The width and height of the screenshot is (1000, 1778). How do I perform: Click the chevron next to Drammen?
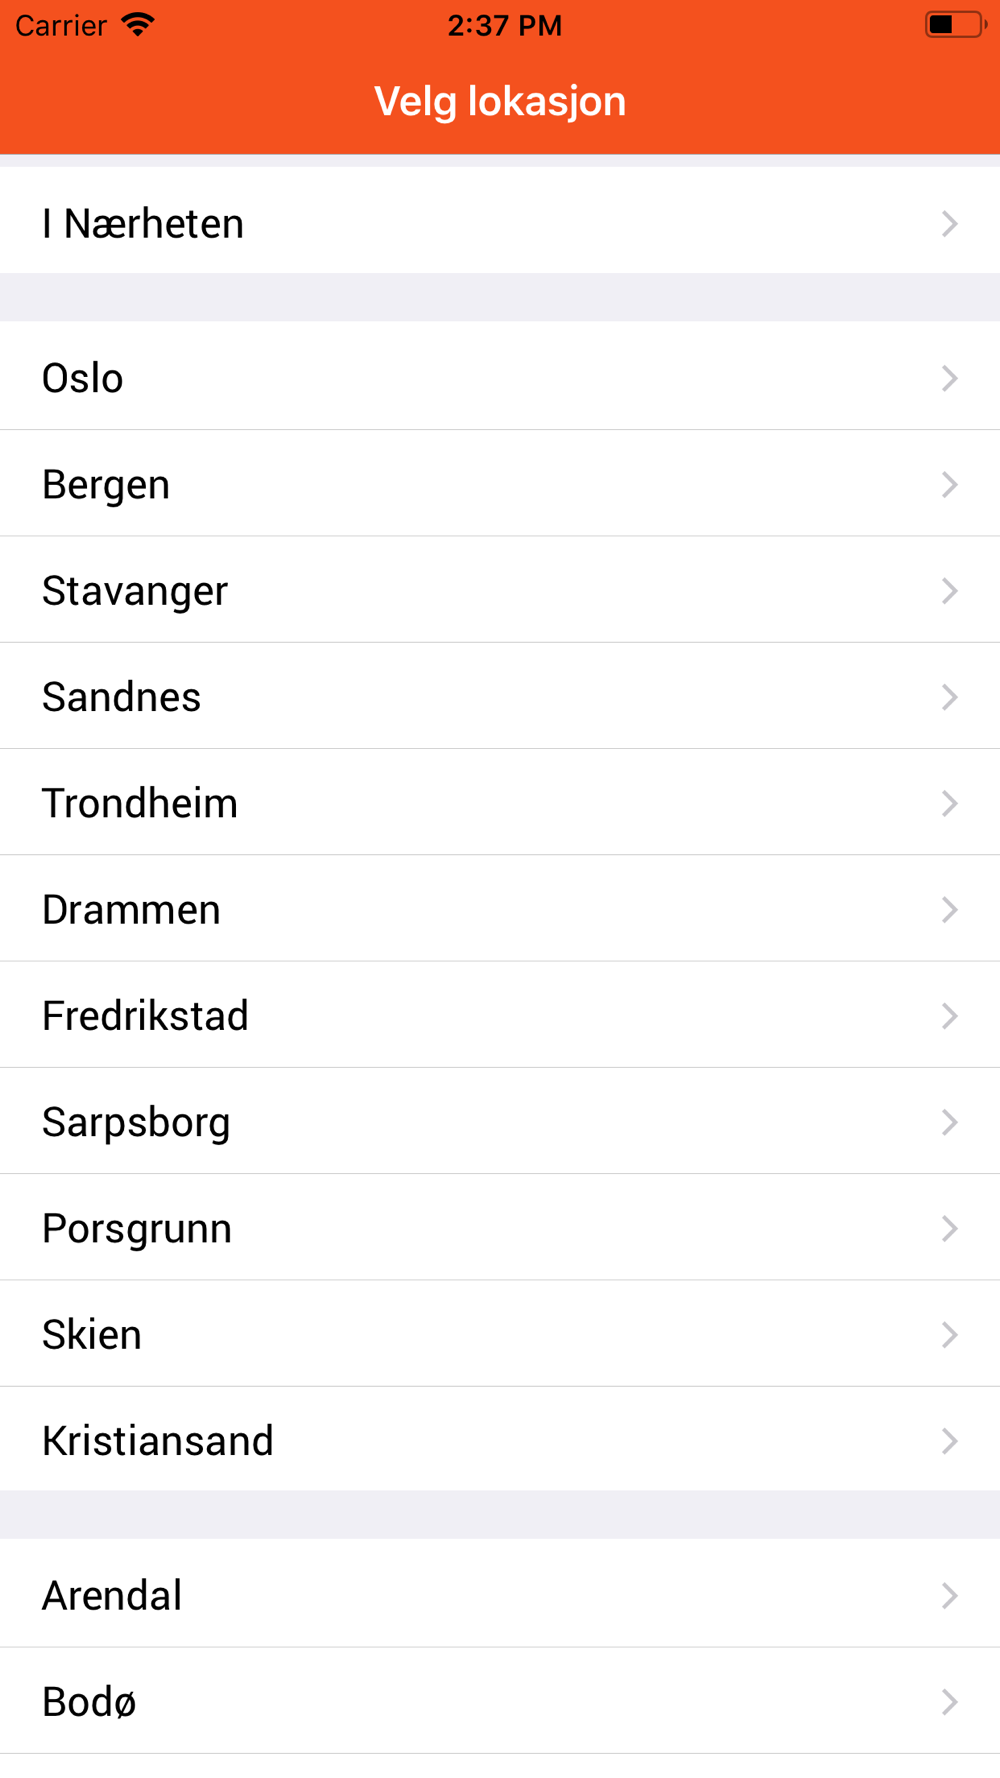(949, 910)
